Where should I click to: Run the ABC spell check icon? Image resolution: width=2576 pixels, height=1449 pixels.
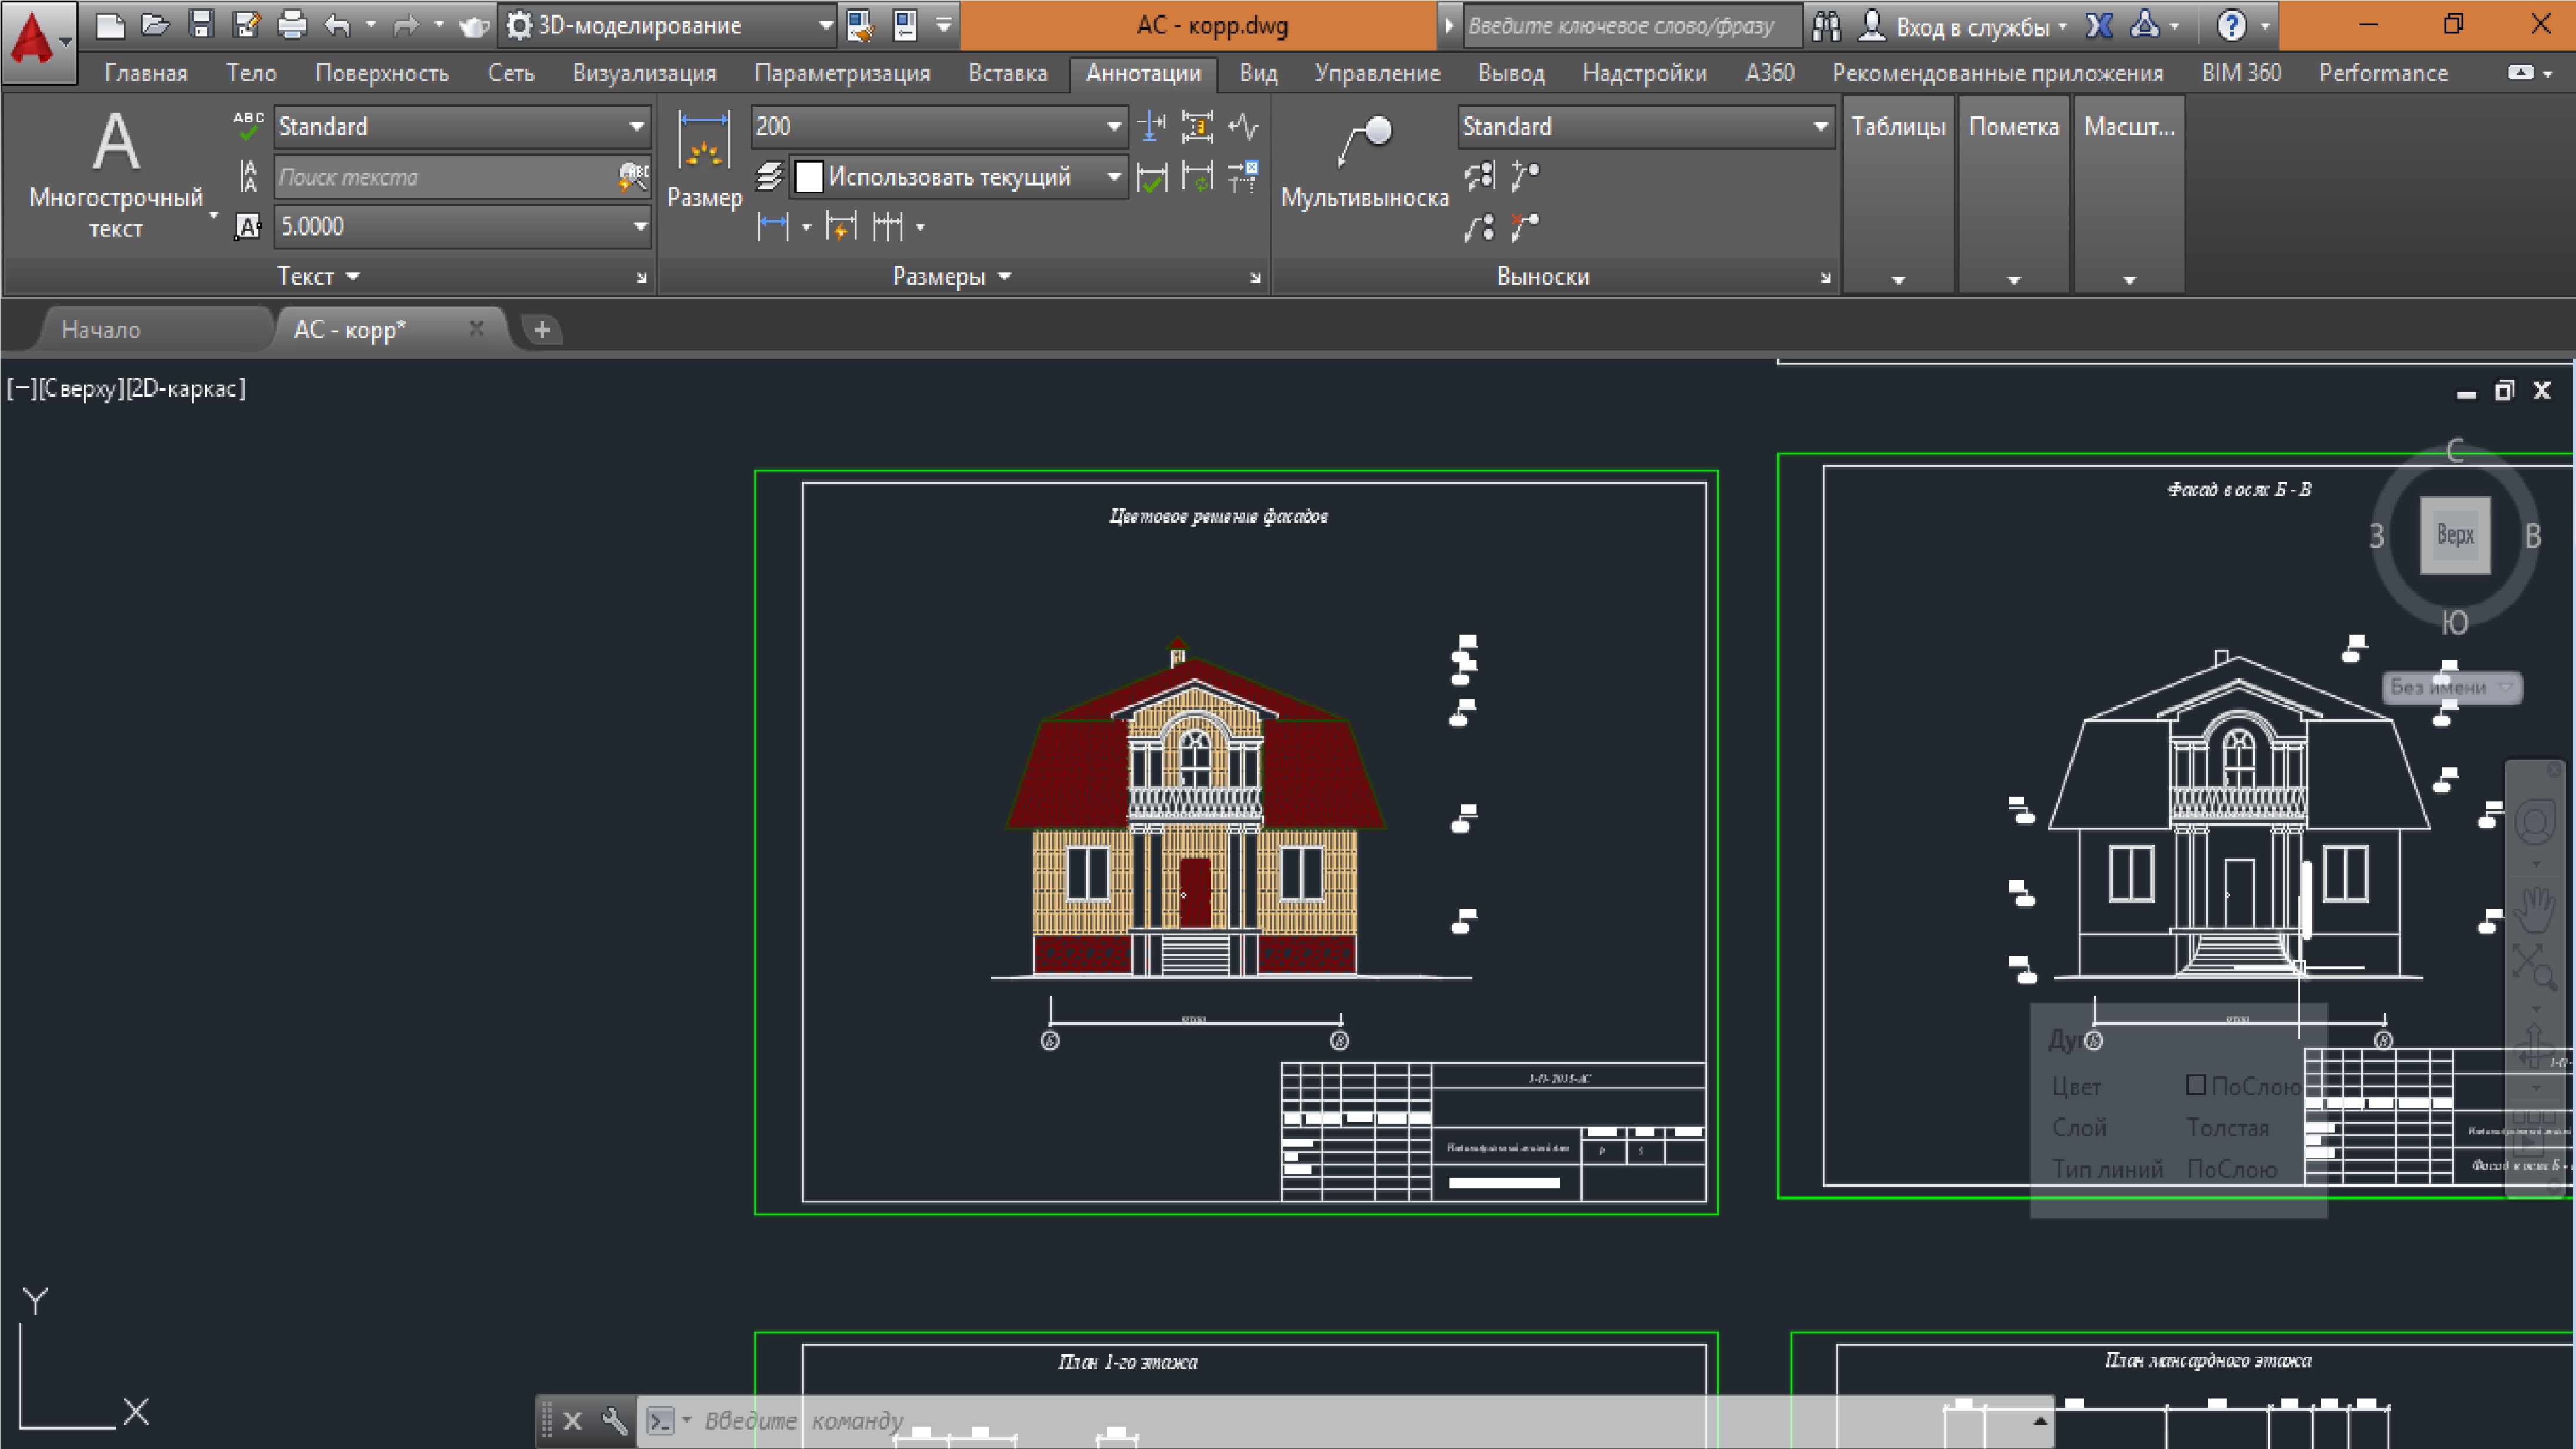click(248, 126)
